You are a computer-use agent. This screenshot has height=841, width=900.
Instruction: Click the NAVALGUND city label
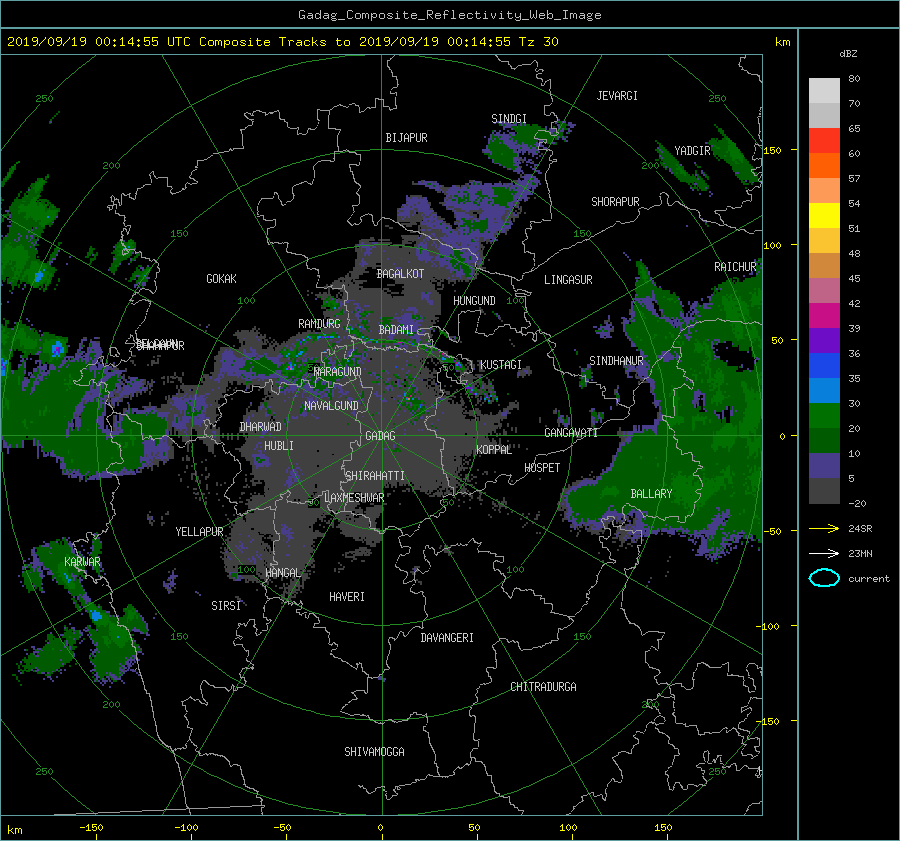pos(331,406)
